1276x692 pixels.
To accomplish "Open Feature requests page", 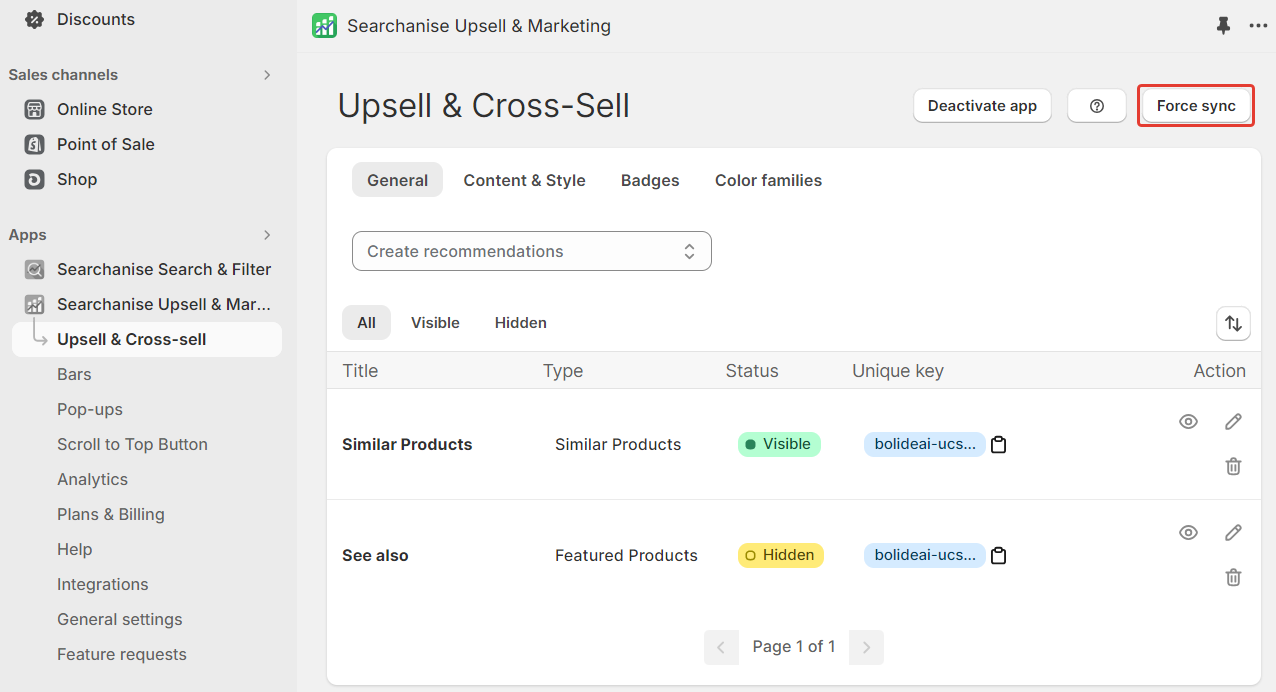I will pos(122,654).
